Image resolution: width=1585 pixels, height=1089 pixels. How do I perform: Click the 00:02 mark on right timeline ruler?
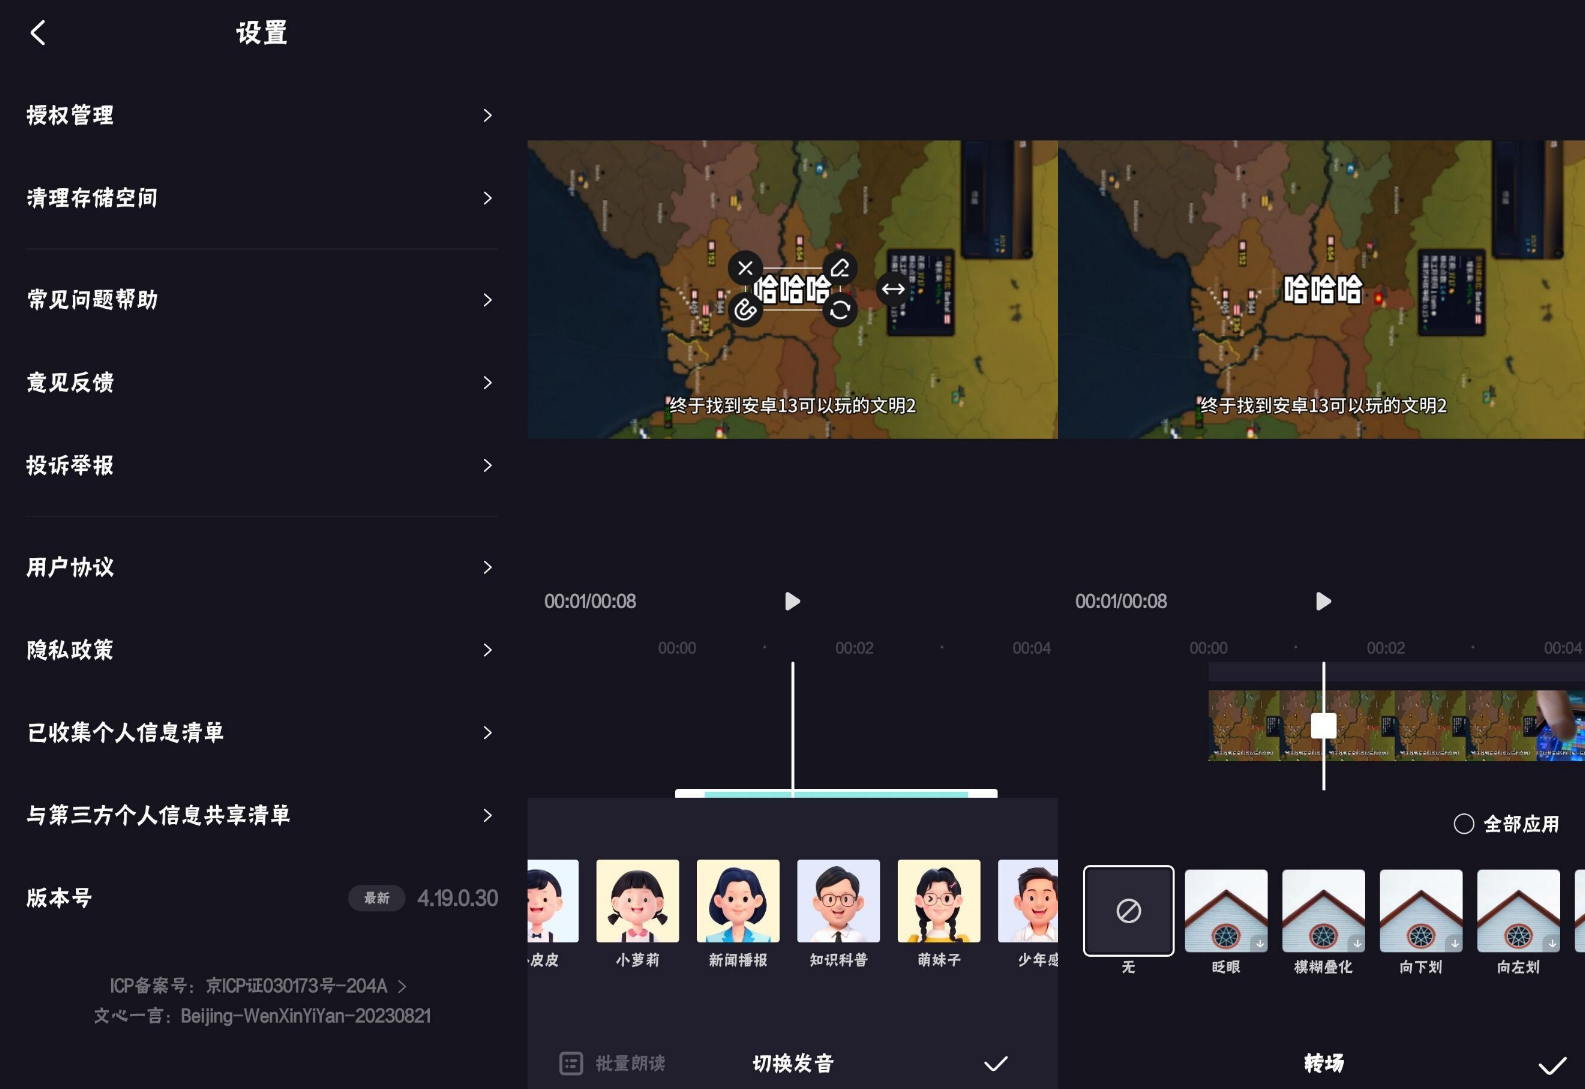point(1385,648)
